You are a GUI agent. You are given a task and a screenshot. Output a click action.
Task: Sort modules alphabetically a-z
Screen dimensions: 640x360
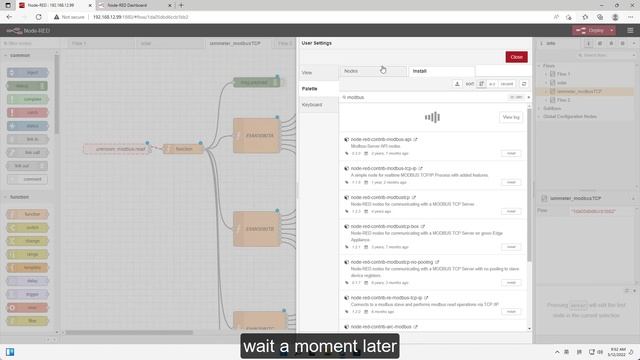coord(492,84)
